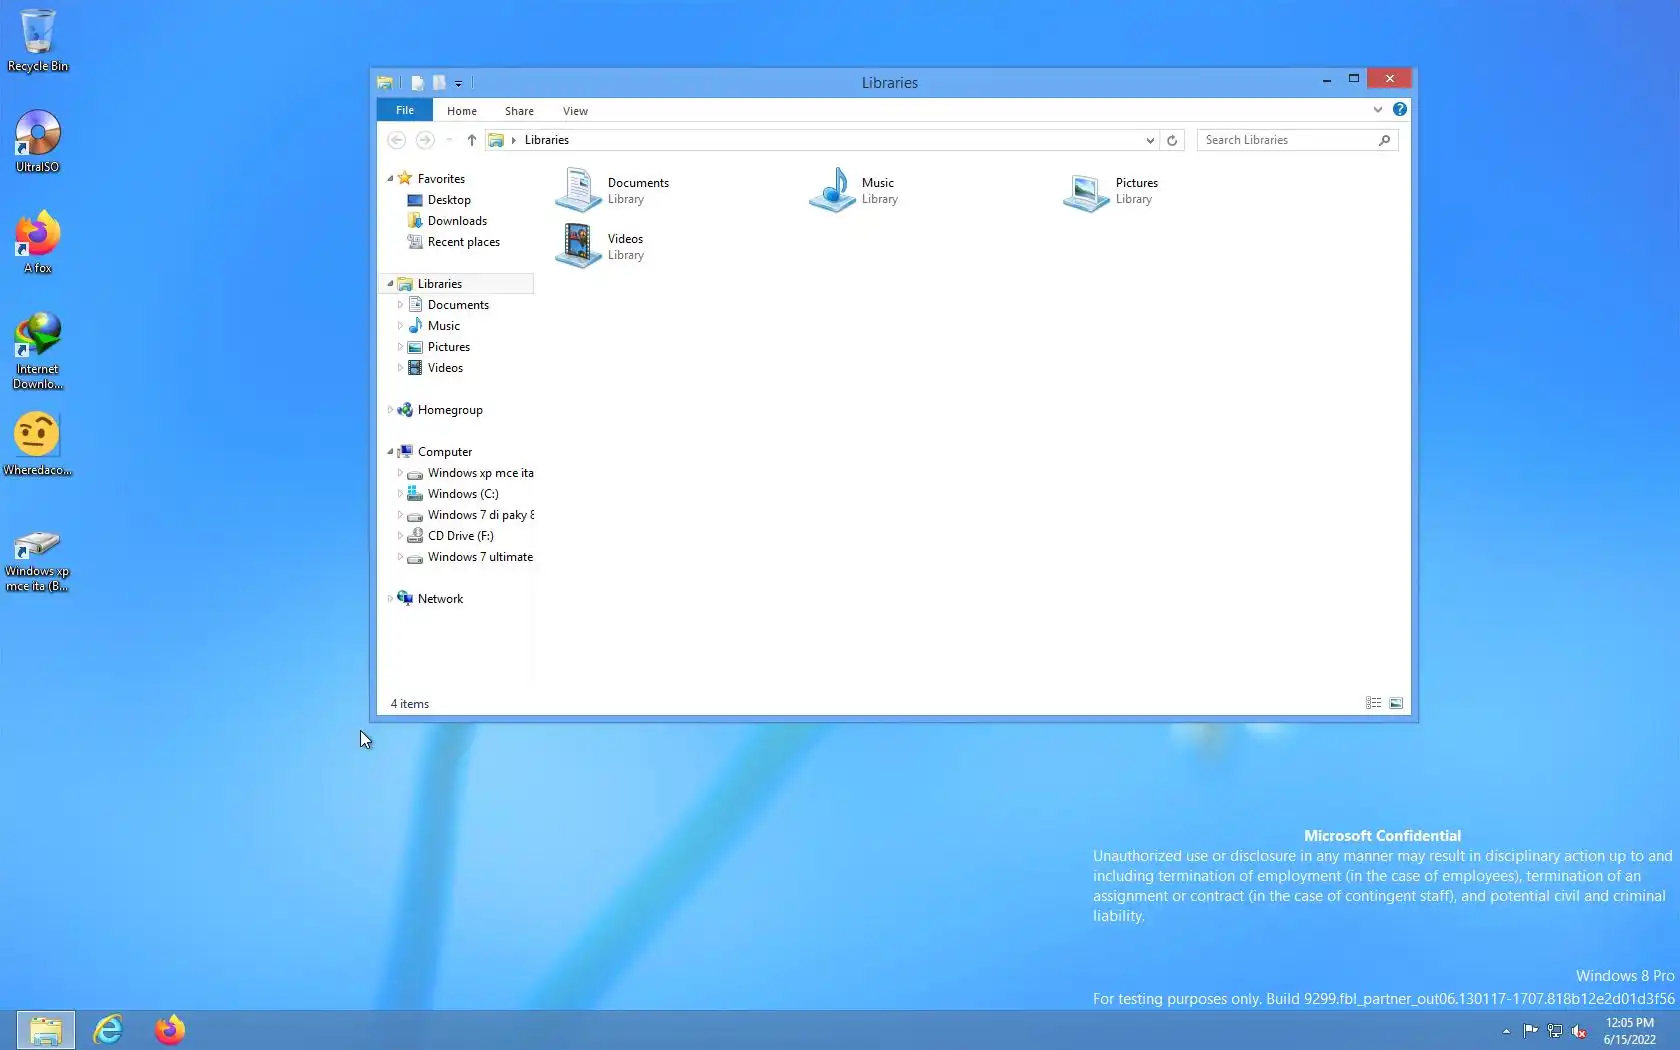Click the Forward navigation arrow
This screenshot has width=1680, height=1050.
coord(425,140)
